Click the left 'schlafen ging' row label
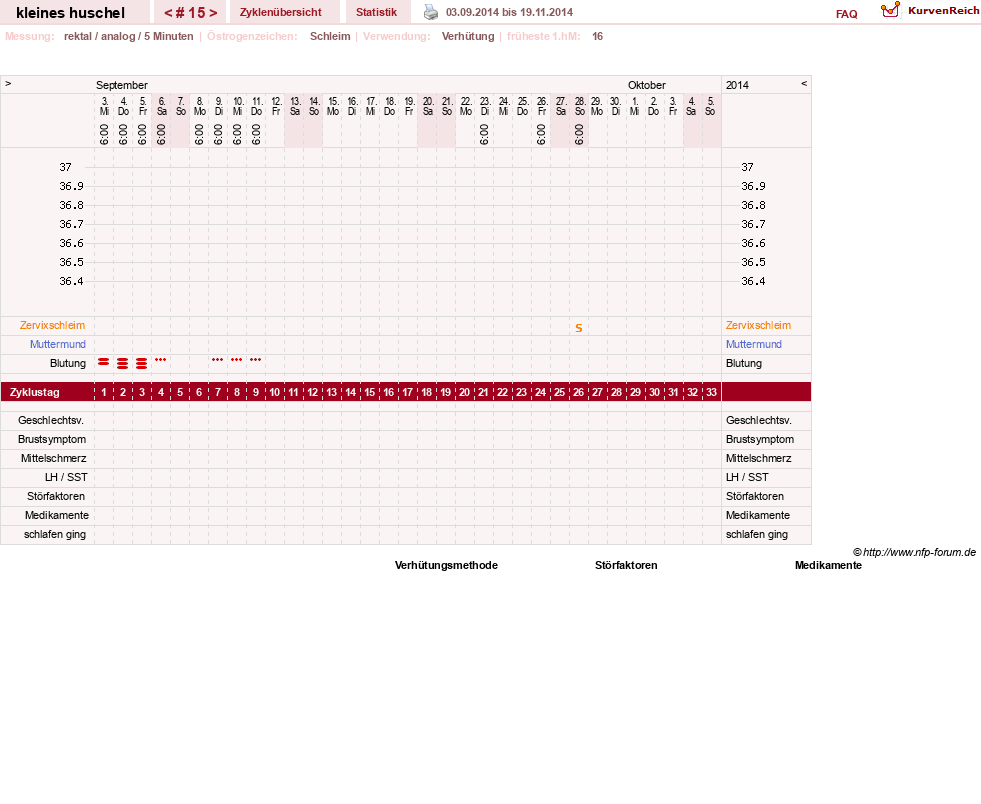 pyautogui.click(x=55, y=534)
